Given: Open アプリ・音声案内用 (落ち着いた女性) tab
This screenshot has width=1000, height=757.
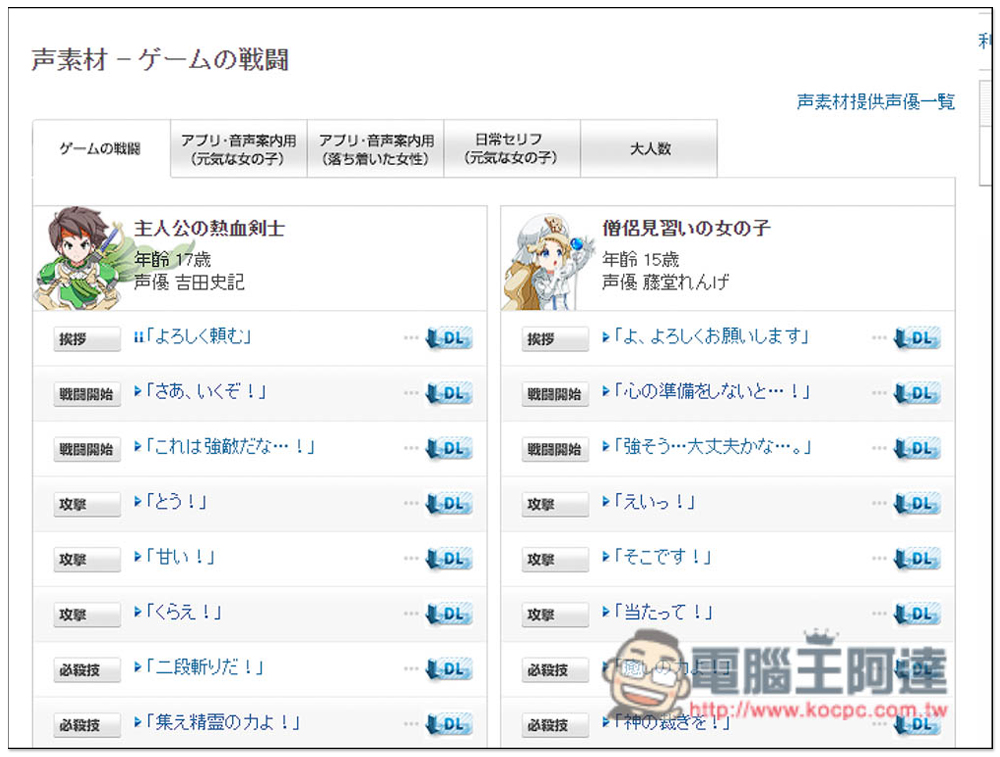Looking at the screenshot, I should (x=375, y=149).
